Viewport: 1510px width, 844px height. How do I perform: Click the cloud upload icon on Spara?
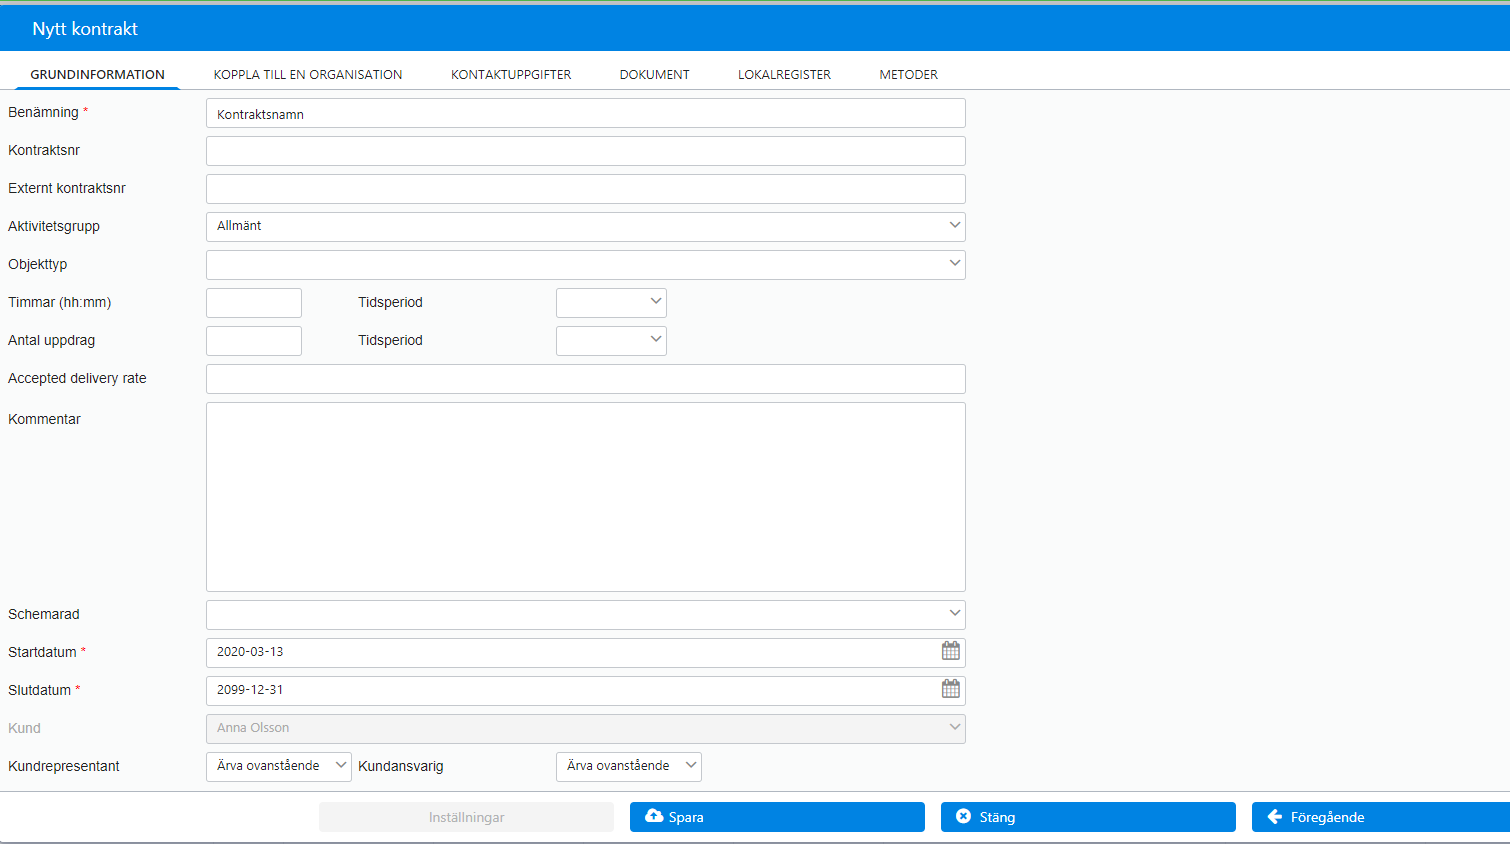click(654, 816)
